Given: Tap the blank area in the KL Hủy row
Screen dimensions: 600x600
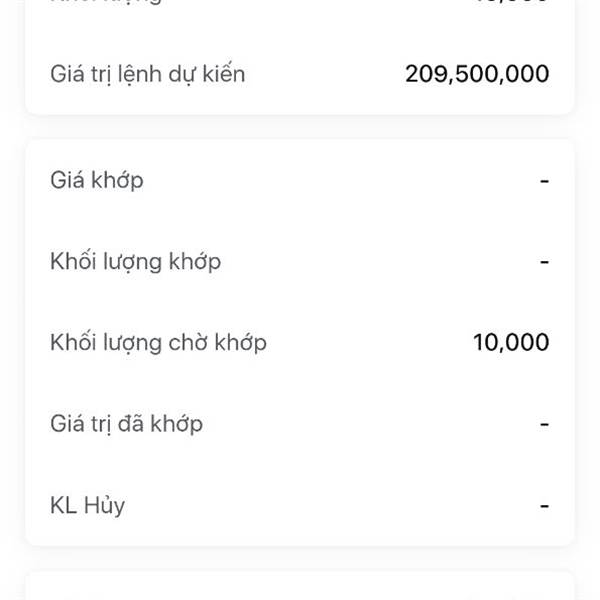Looking at the screenshot, I should point(332,506).
